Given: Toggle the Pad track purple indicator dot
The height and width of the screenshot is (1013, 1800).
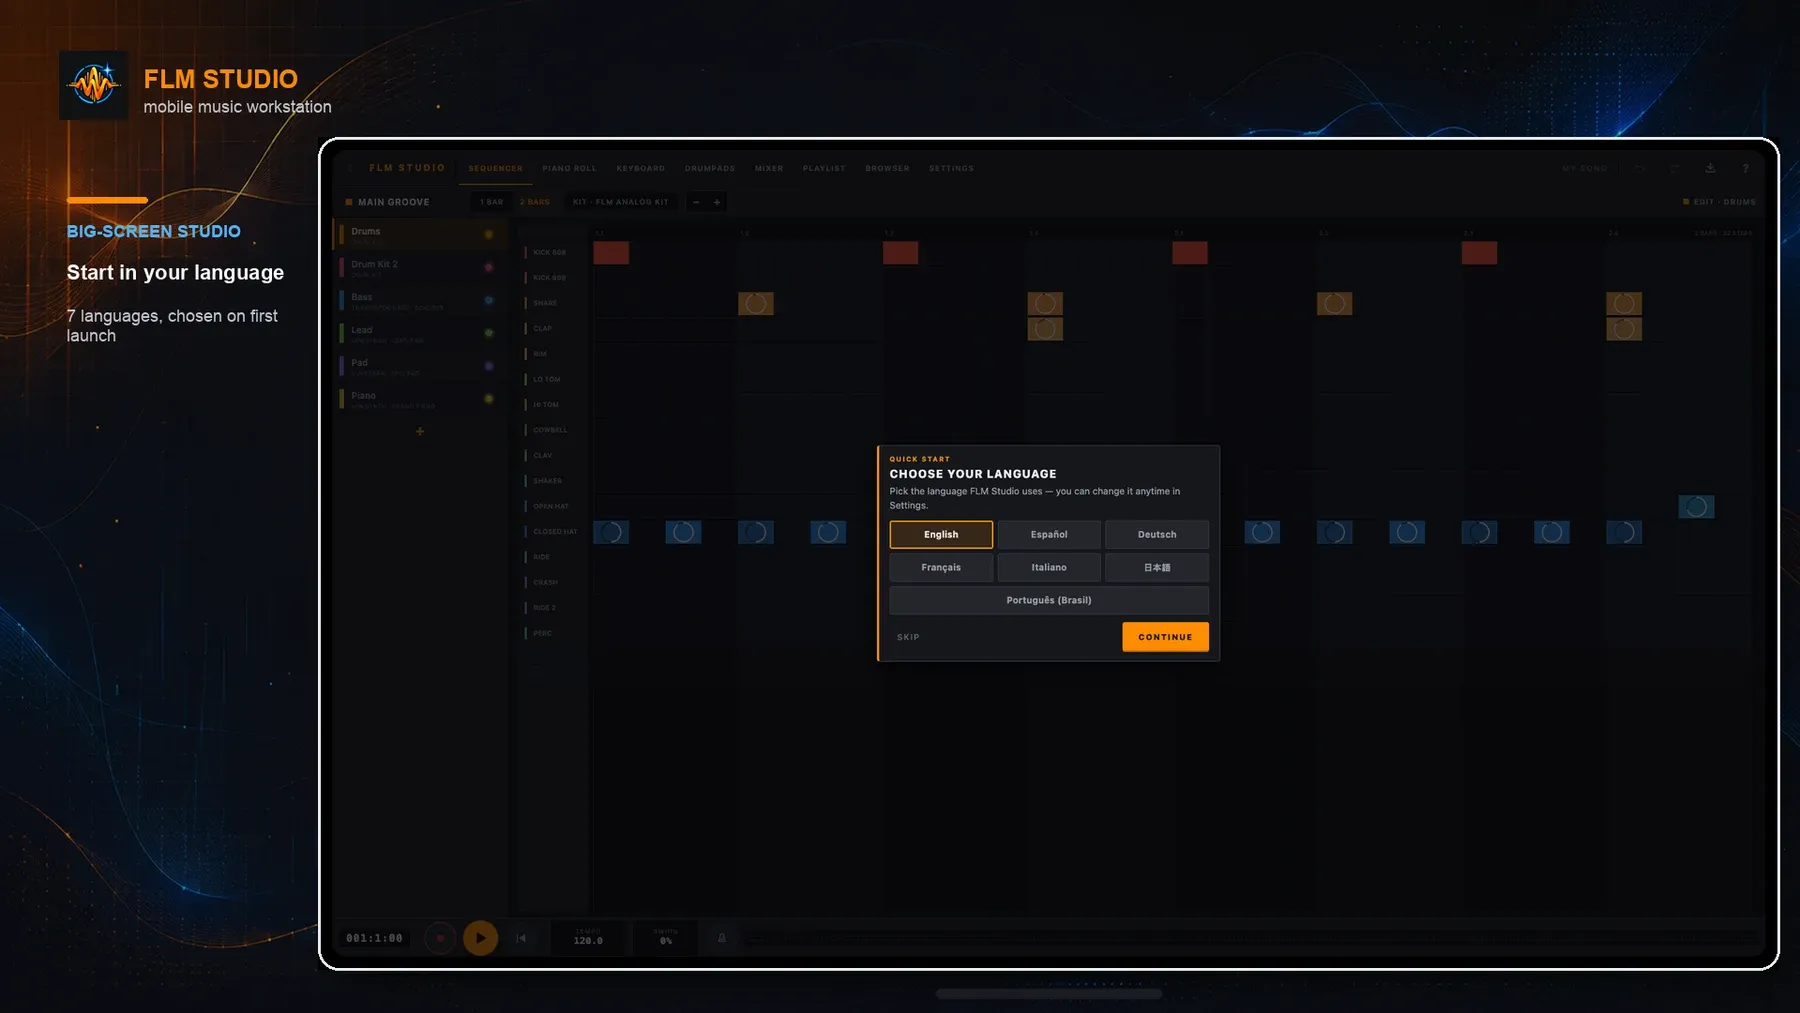Looking at the screenshot, I should tap(489, 366).
